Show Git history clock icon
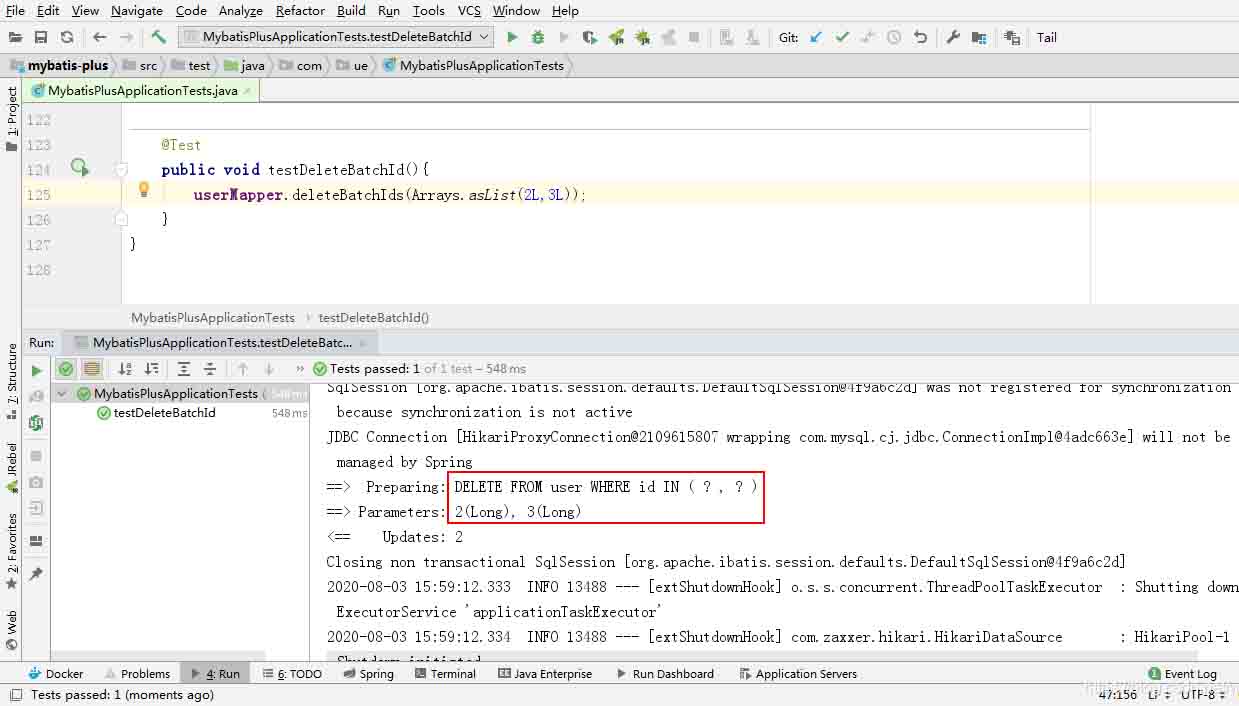Screen dimensions: 1239x706 (894, 37)
